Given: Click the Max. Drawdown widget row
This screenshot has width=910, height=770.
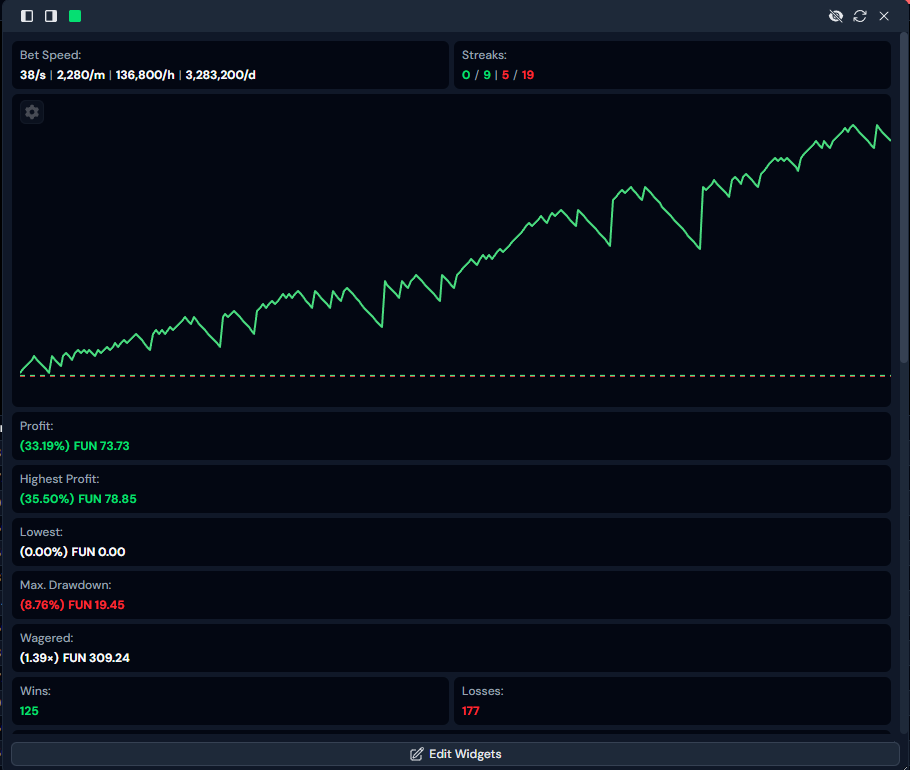Looking at the screenshot, I should pos(450,595).
